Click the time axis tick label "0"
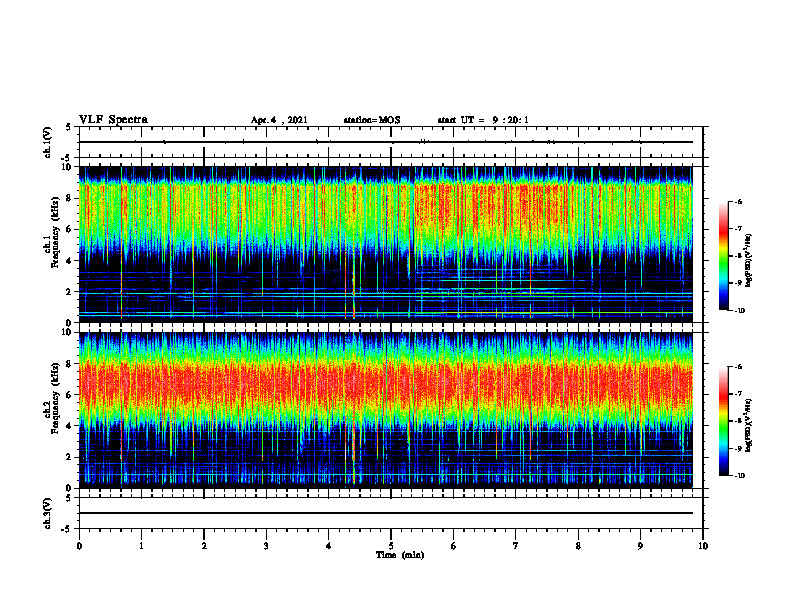The image size is (792, 612). [x=79, y=546]
